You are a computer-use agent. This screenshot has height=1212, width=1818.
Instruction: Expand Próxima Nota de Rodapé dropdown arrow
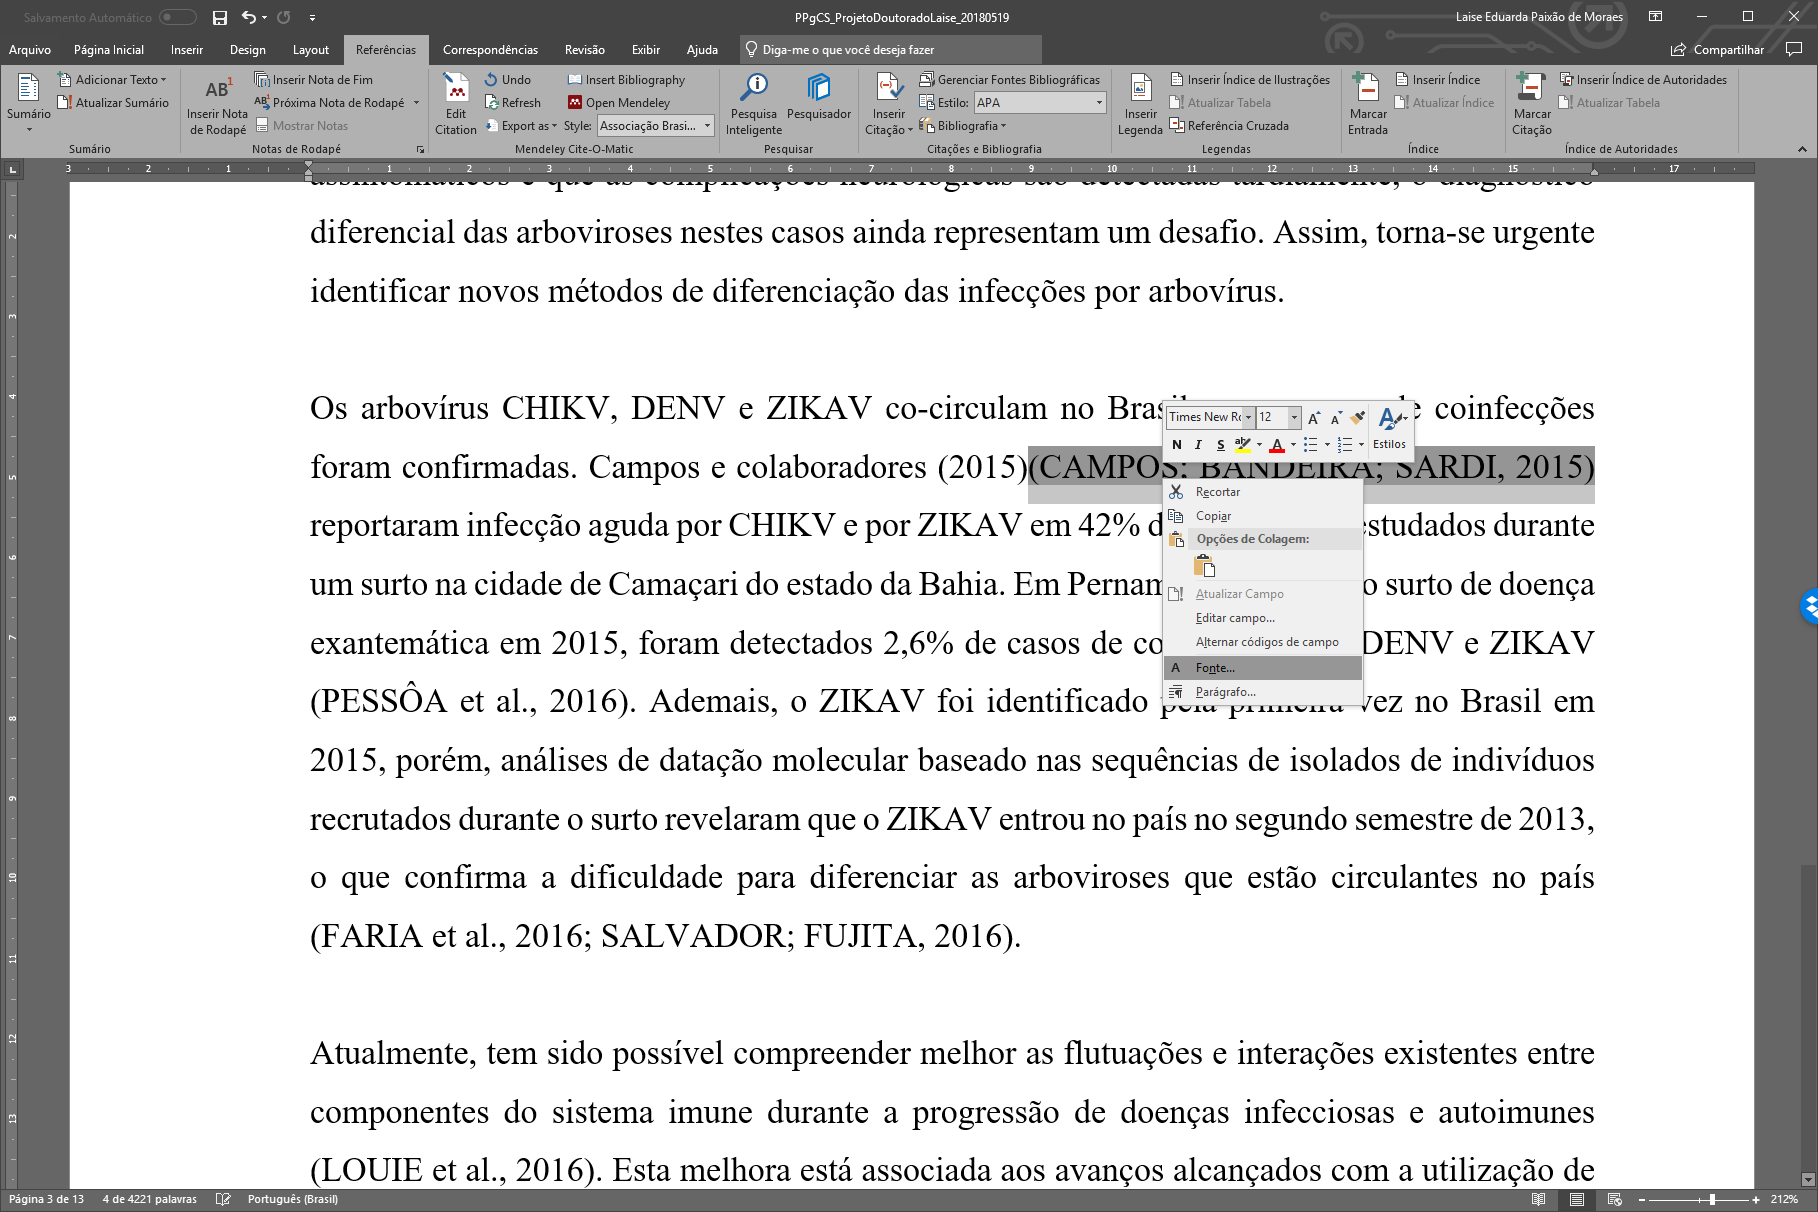point(416,103)
